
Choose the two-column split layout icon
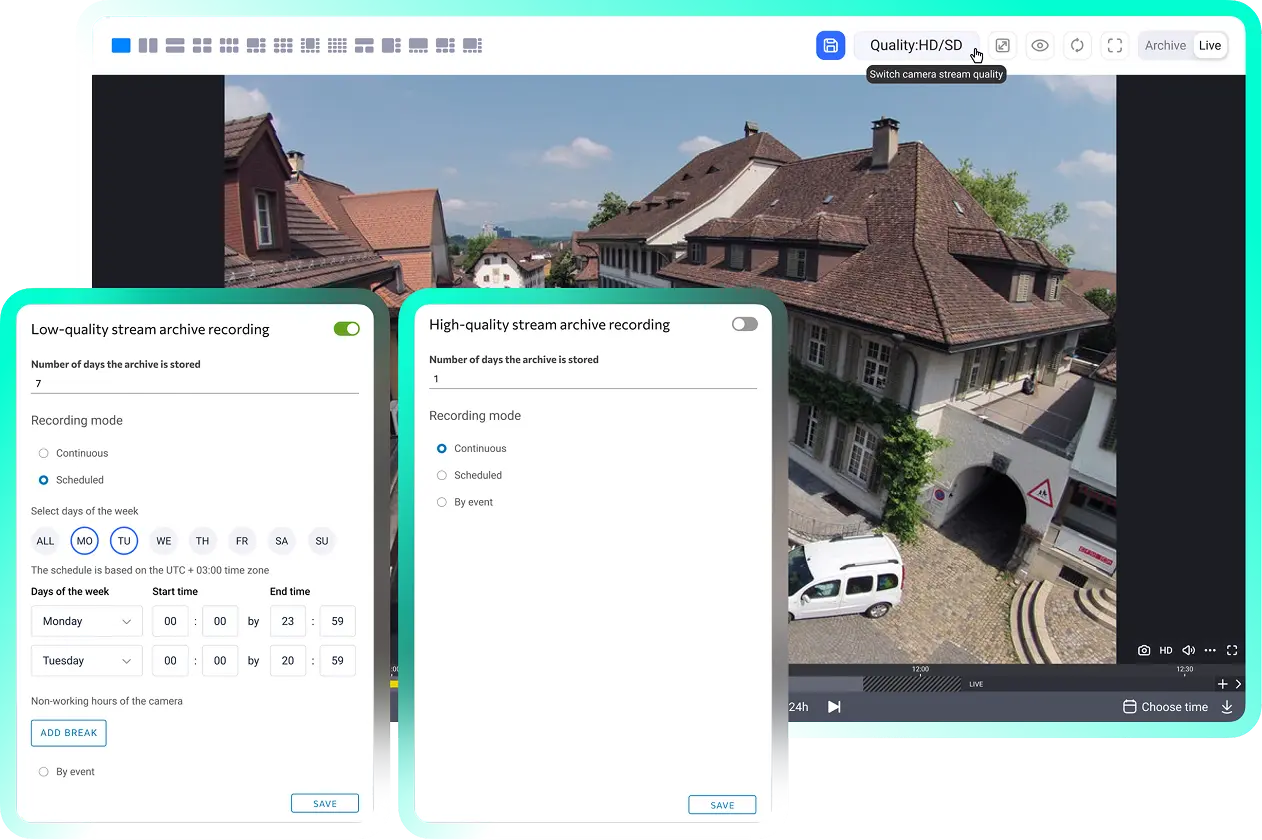148,46
